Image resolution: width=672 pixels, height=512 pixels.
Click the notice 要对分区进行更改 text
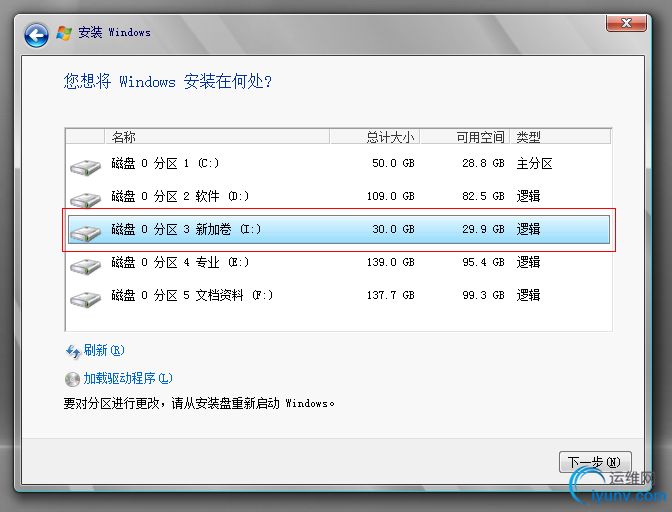click(198, 403)
